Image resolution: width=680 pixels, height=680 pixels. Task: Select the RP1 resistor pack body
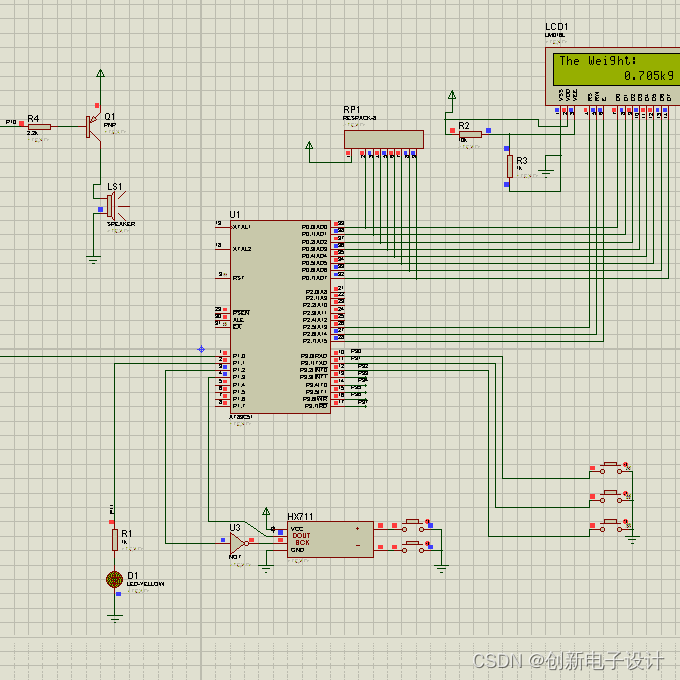tap(384, 140)
